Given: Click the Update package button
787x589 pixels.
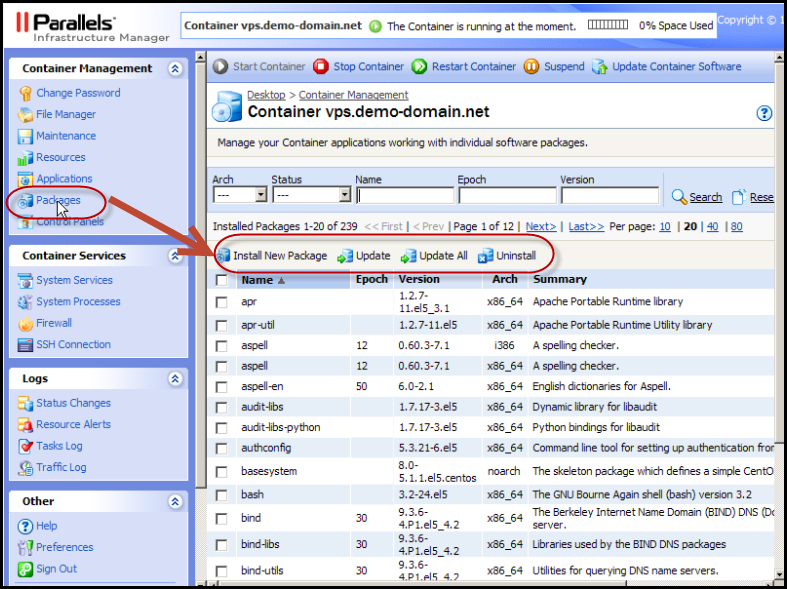Looking at the screenshot, I should tap(364, 256).
